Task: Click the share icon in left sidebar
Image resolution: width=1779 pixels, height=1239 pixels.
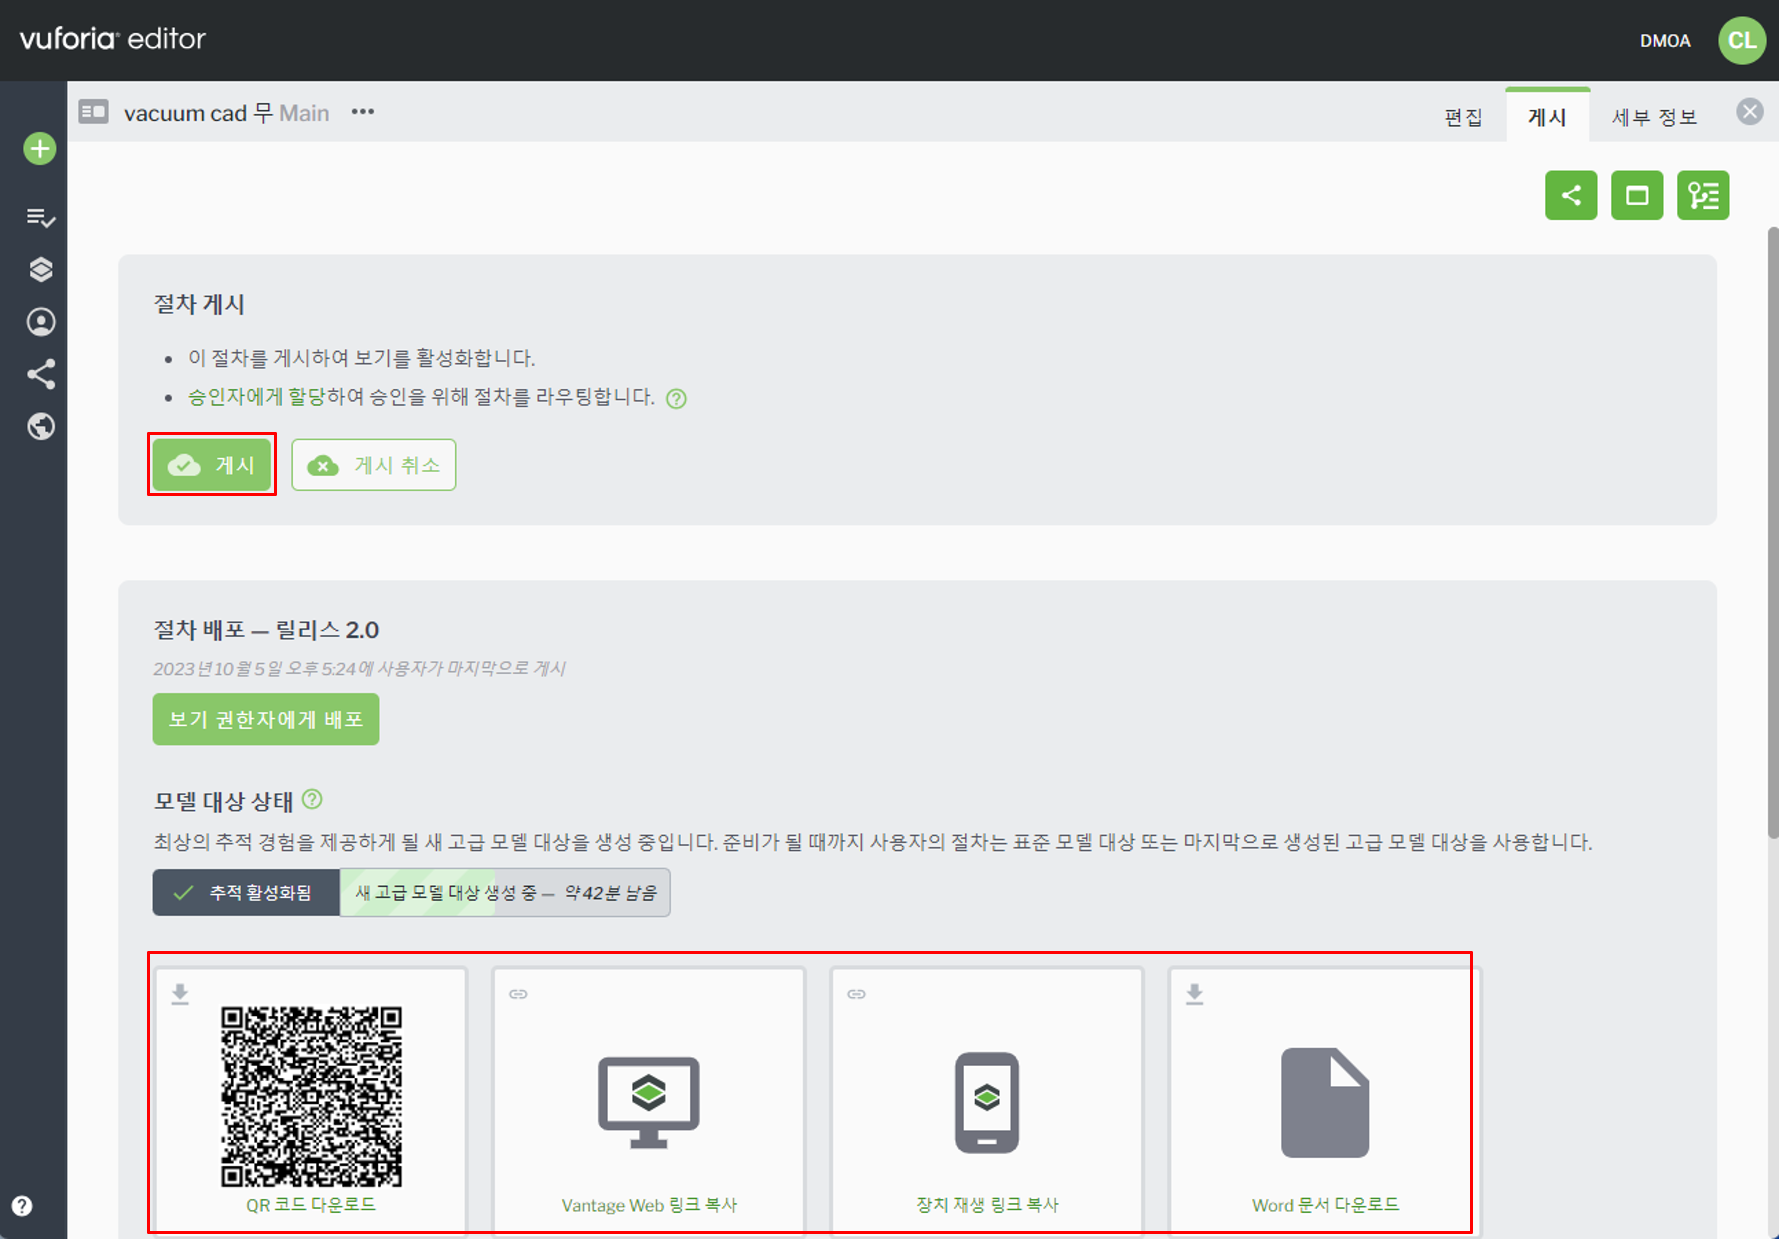Action: point(40,374)
